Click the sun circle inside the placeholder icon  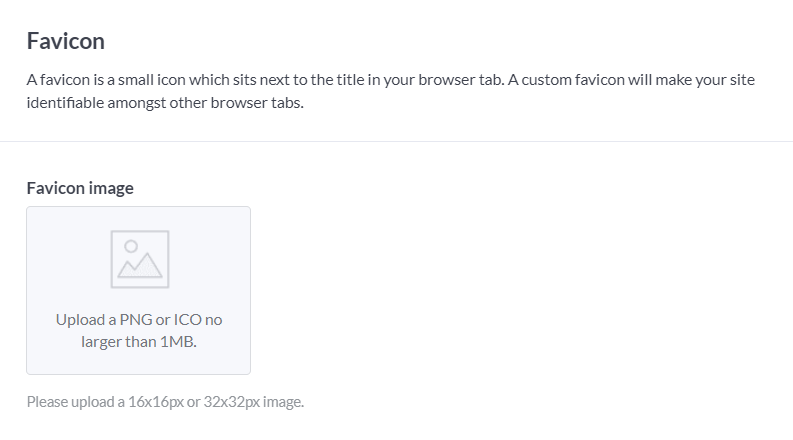pos(131,246)
